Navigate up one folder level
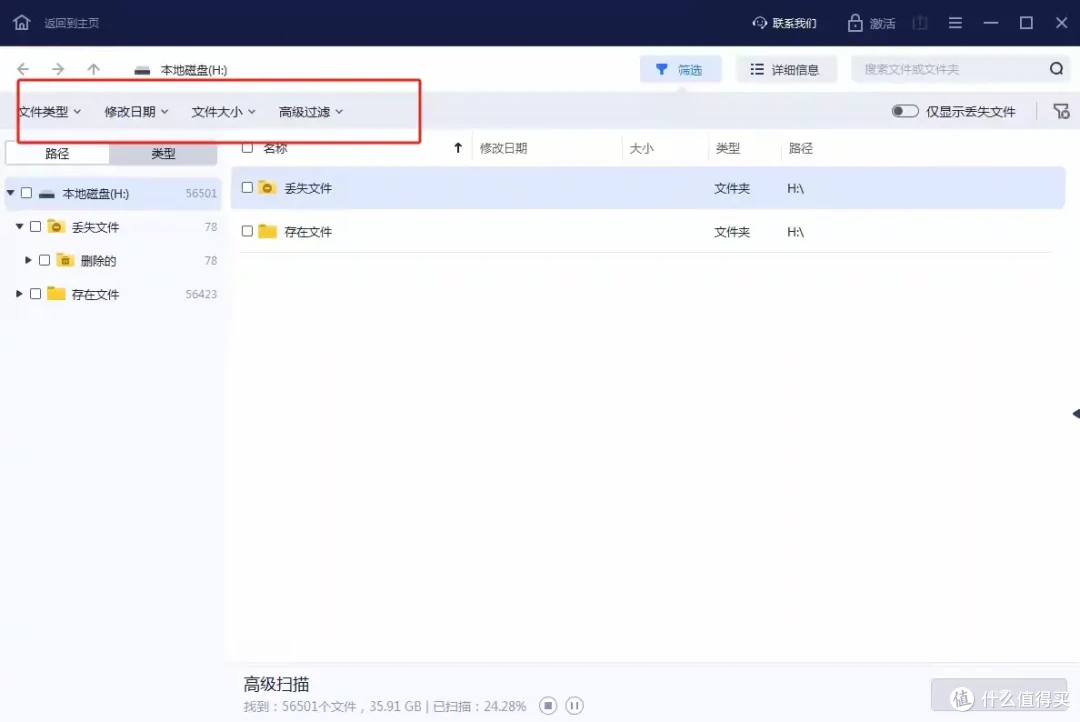 coord(94,69)
